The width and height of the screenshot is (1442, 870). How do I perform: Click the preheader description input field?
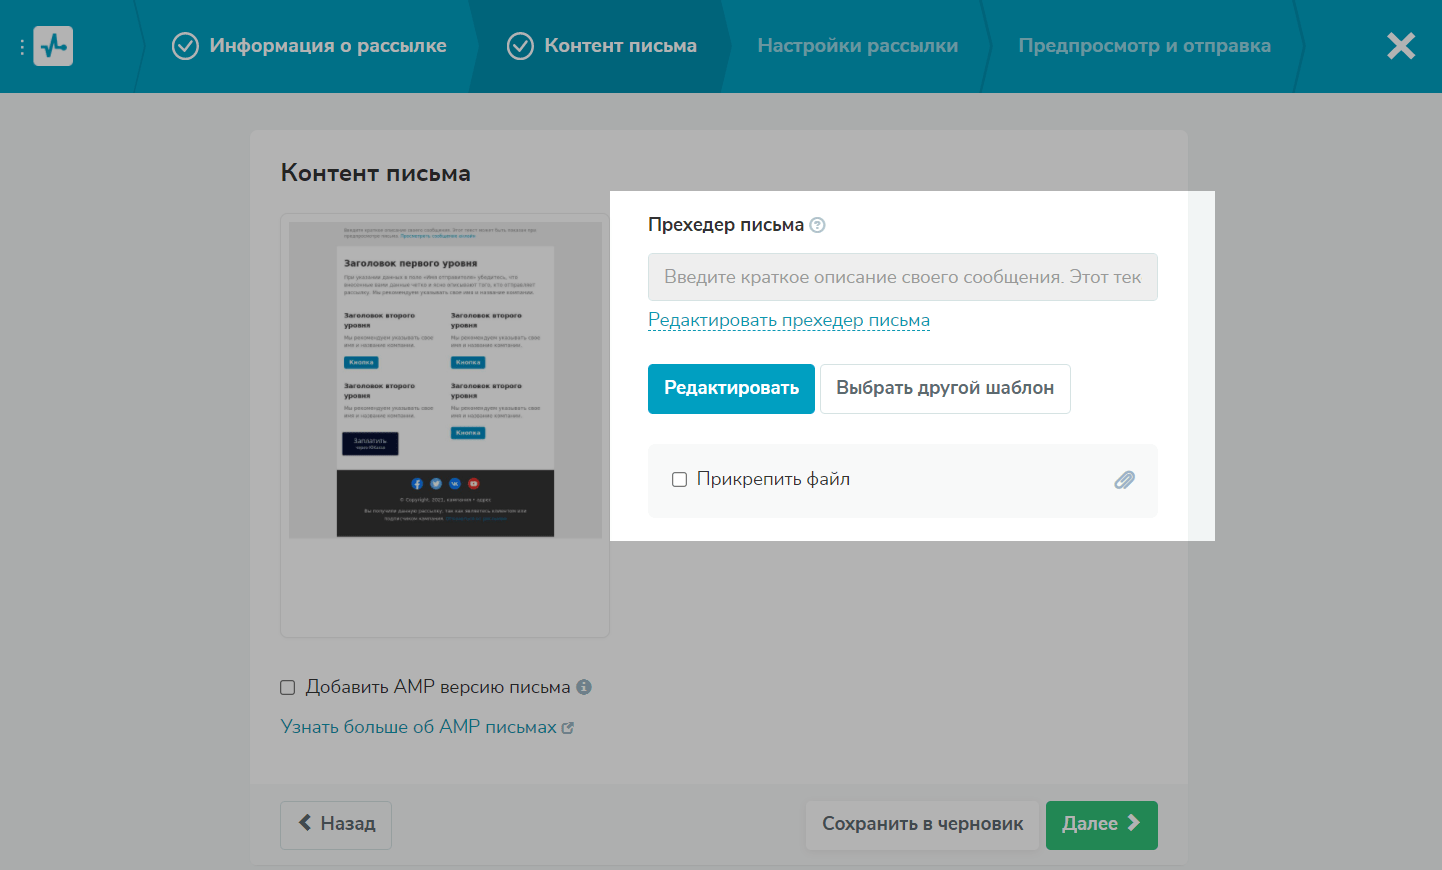pyautogui.click(x=903, y=277)
